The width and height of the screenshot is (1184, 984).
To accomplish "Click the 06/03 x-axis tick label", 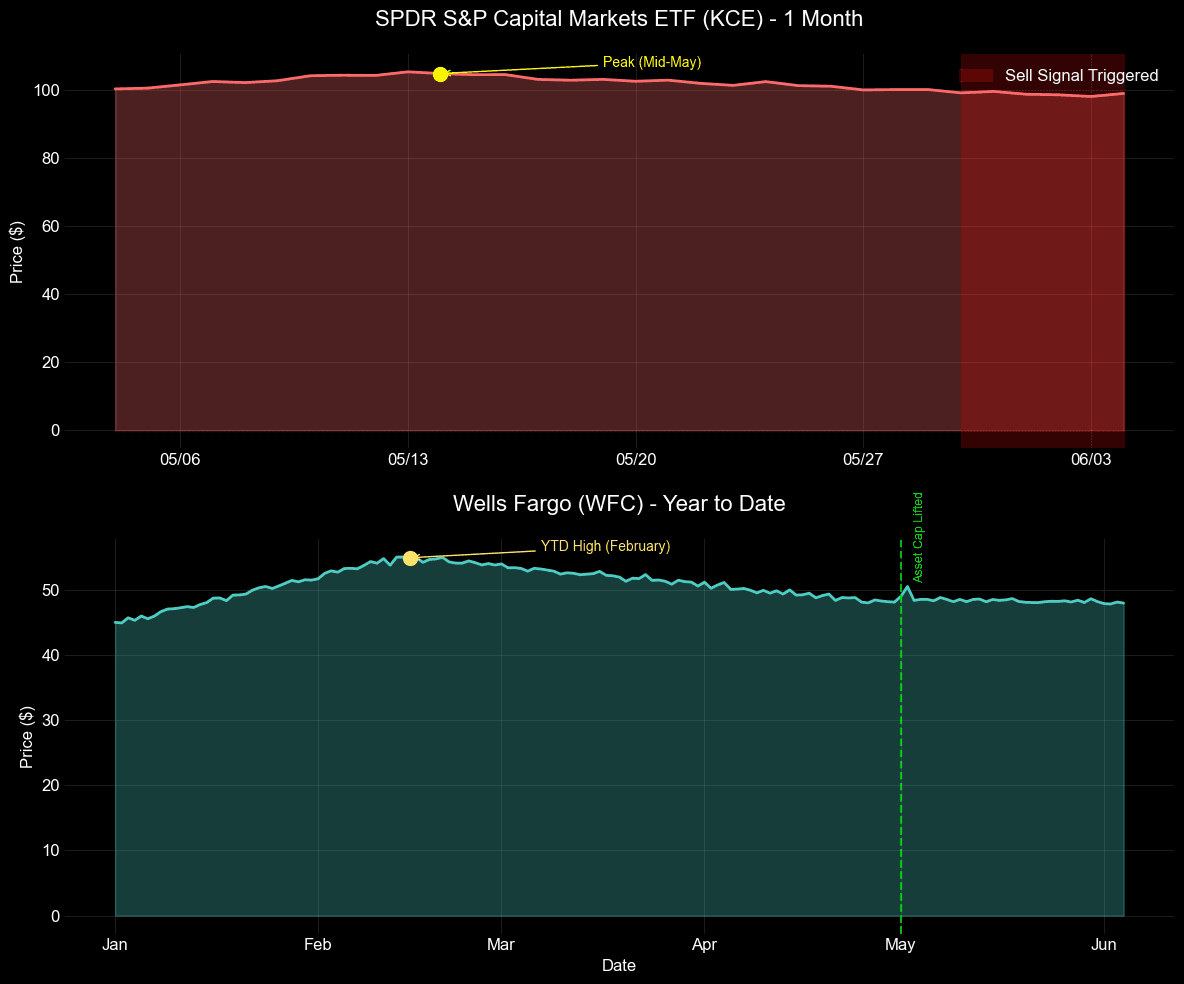I will tap(1091, 460).
